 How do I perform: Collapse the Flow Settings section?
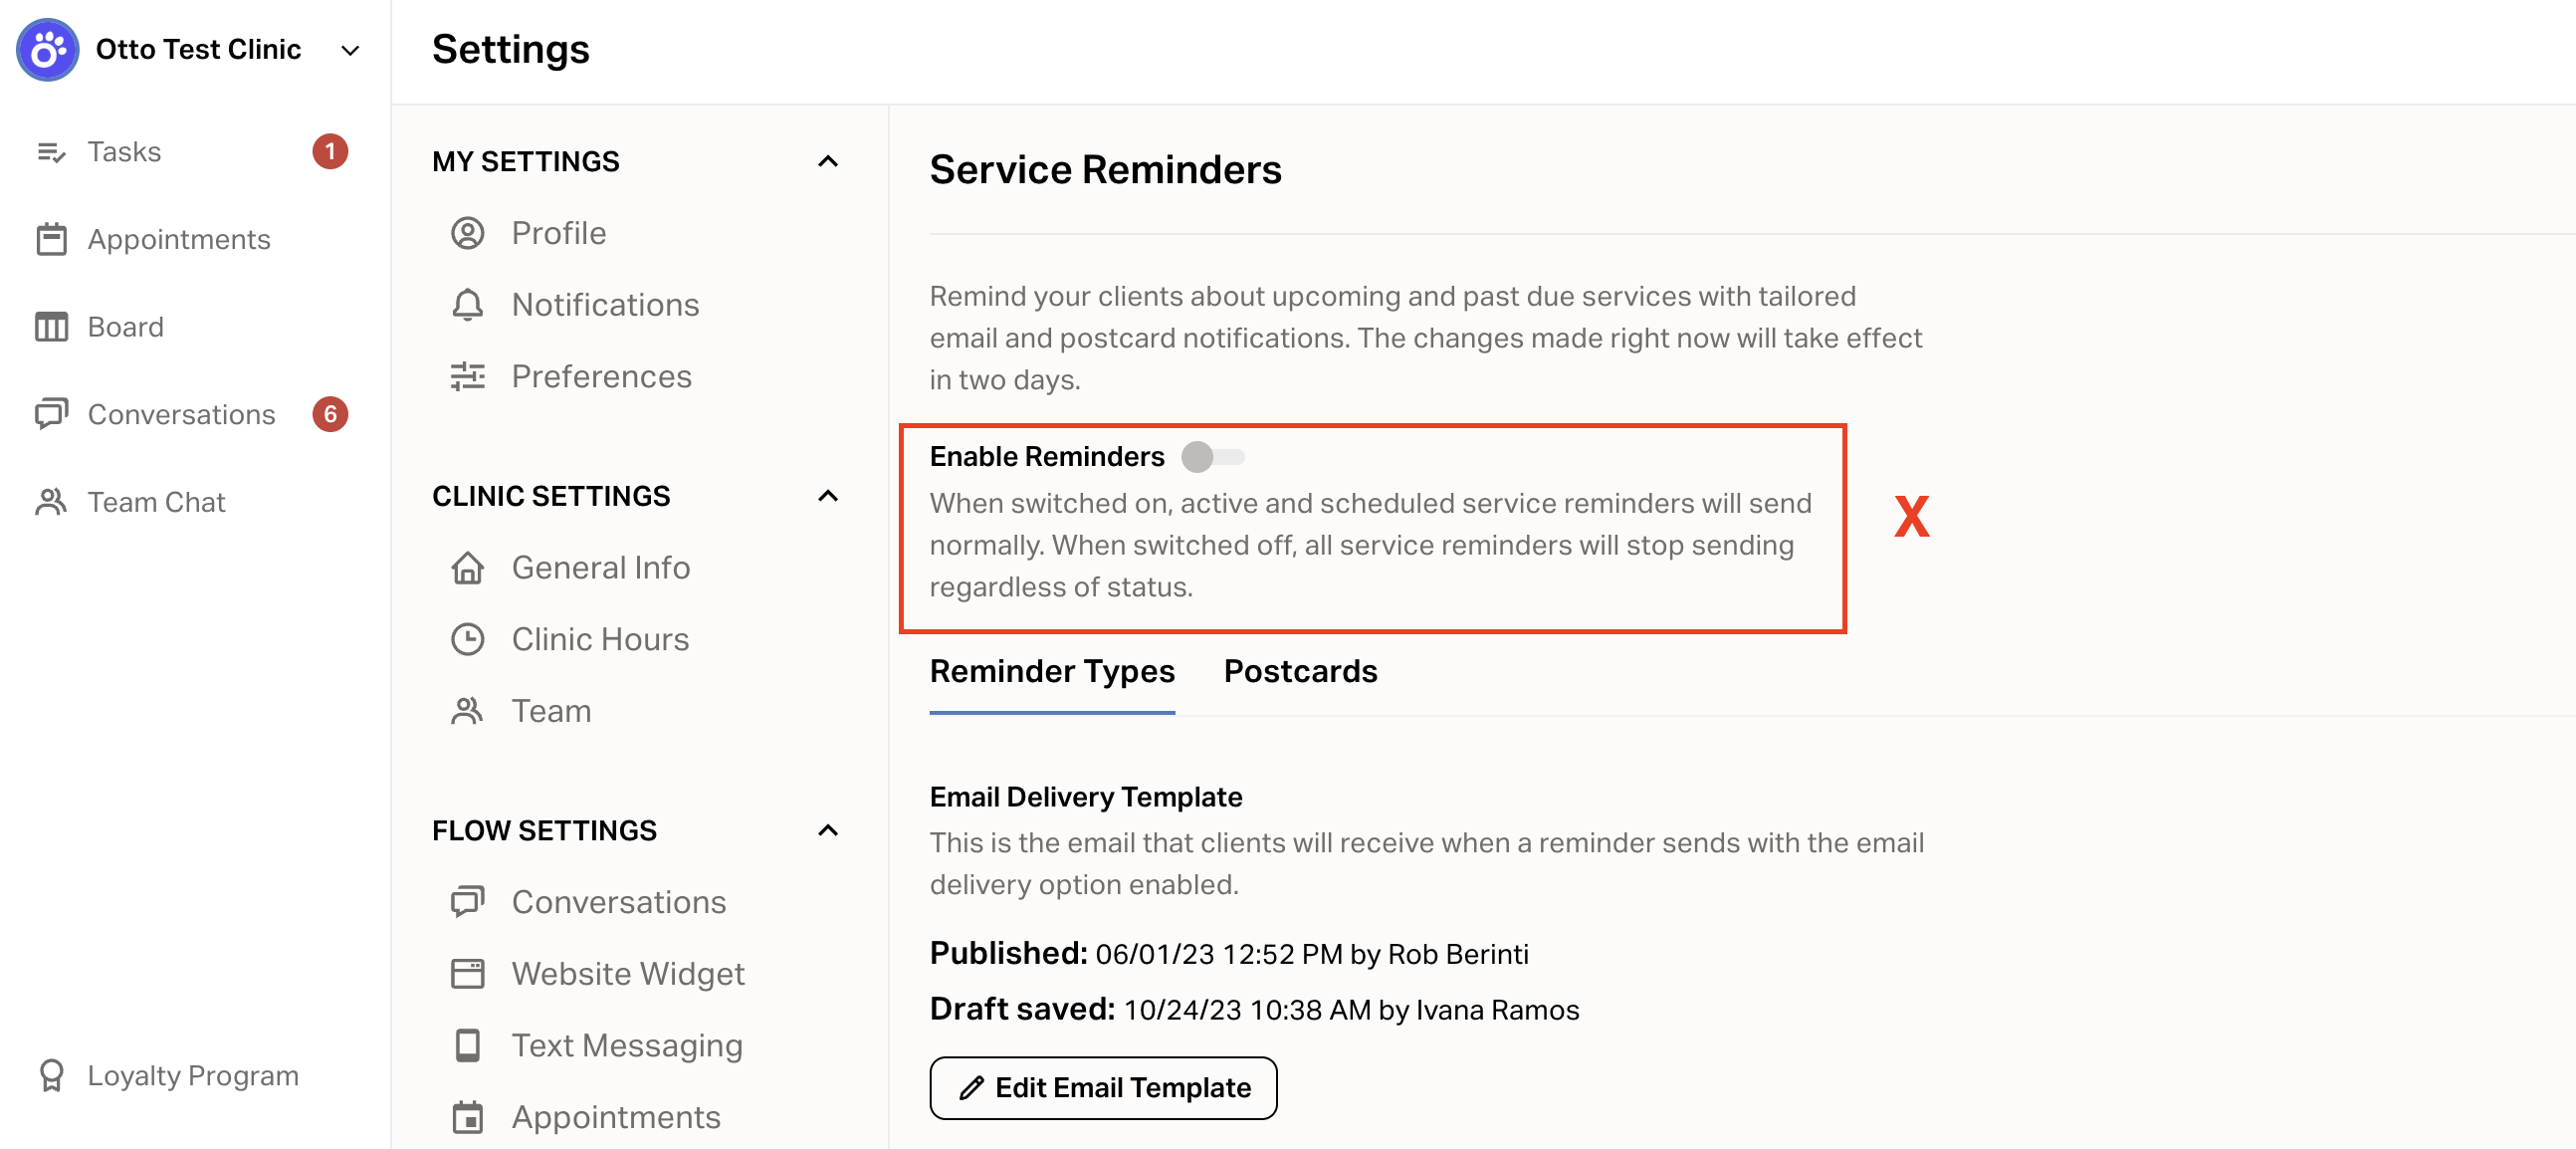click(827, 831)
